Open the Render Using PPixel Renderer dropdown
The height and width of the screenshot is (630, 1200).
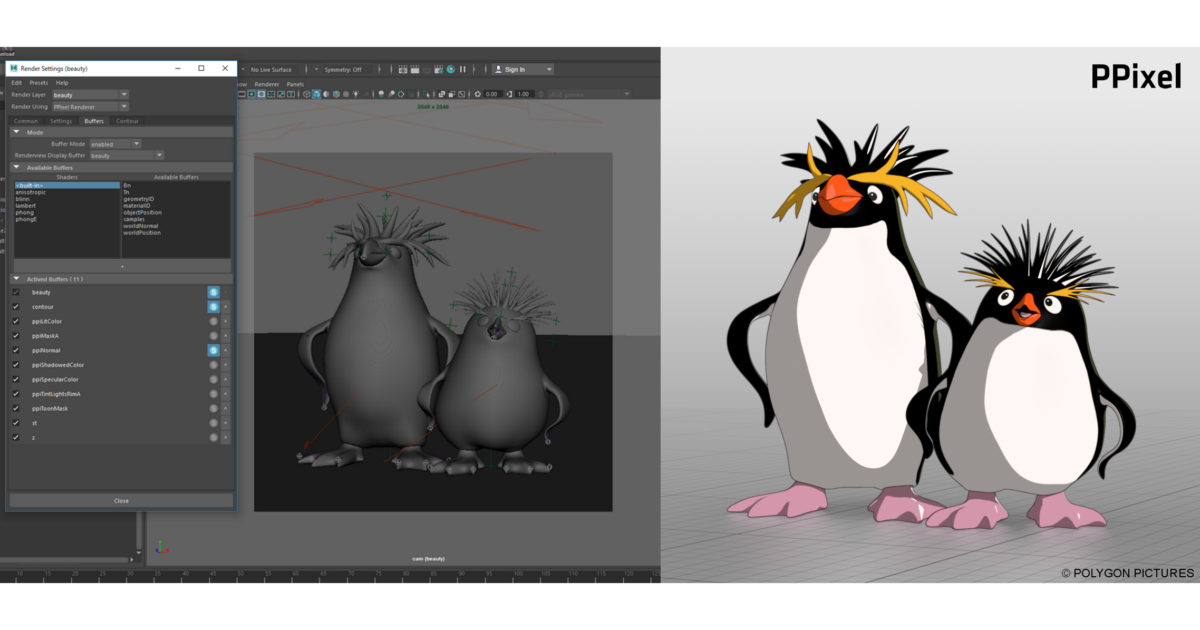(90, 106)
